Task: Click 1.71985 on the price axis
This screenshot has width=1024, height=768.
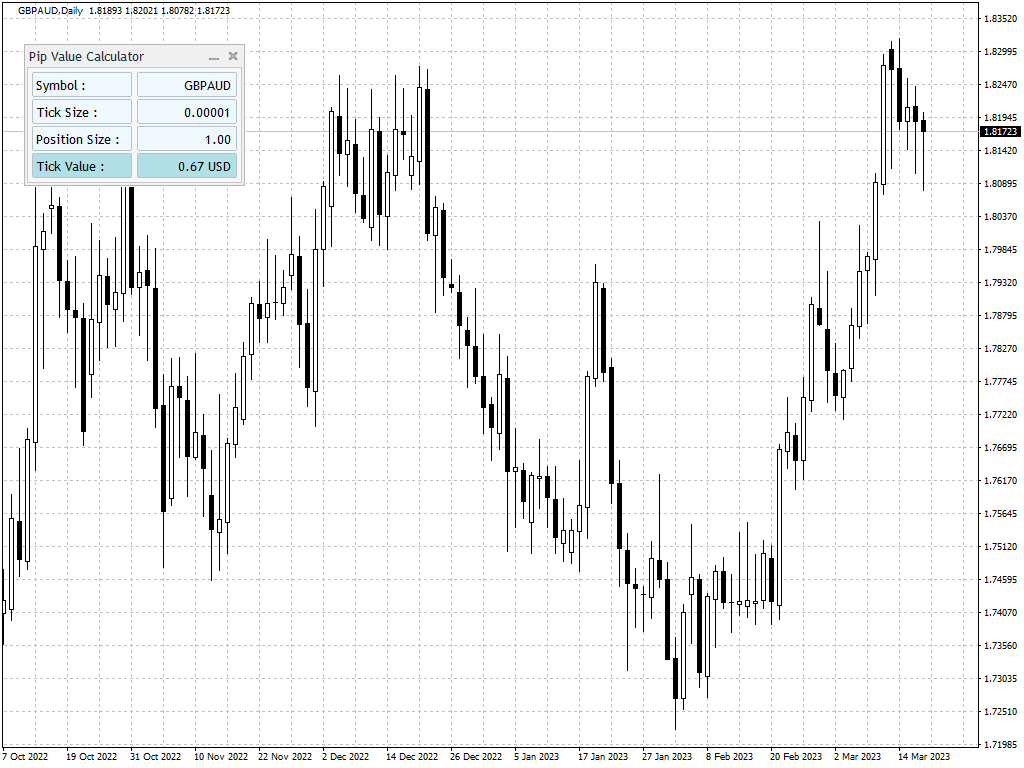Action: [x=1000, y=745]
